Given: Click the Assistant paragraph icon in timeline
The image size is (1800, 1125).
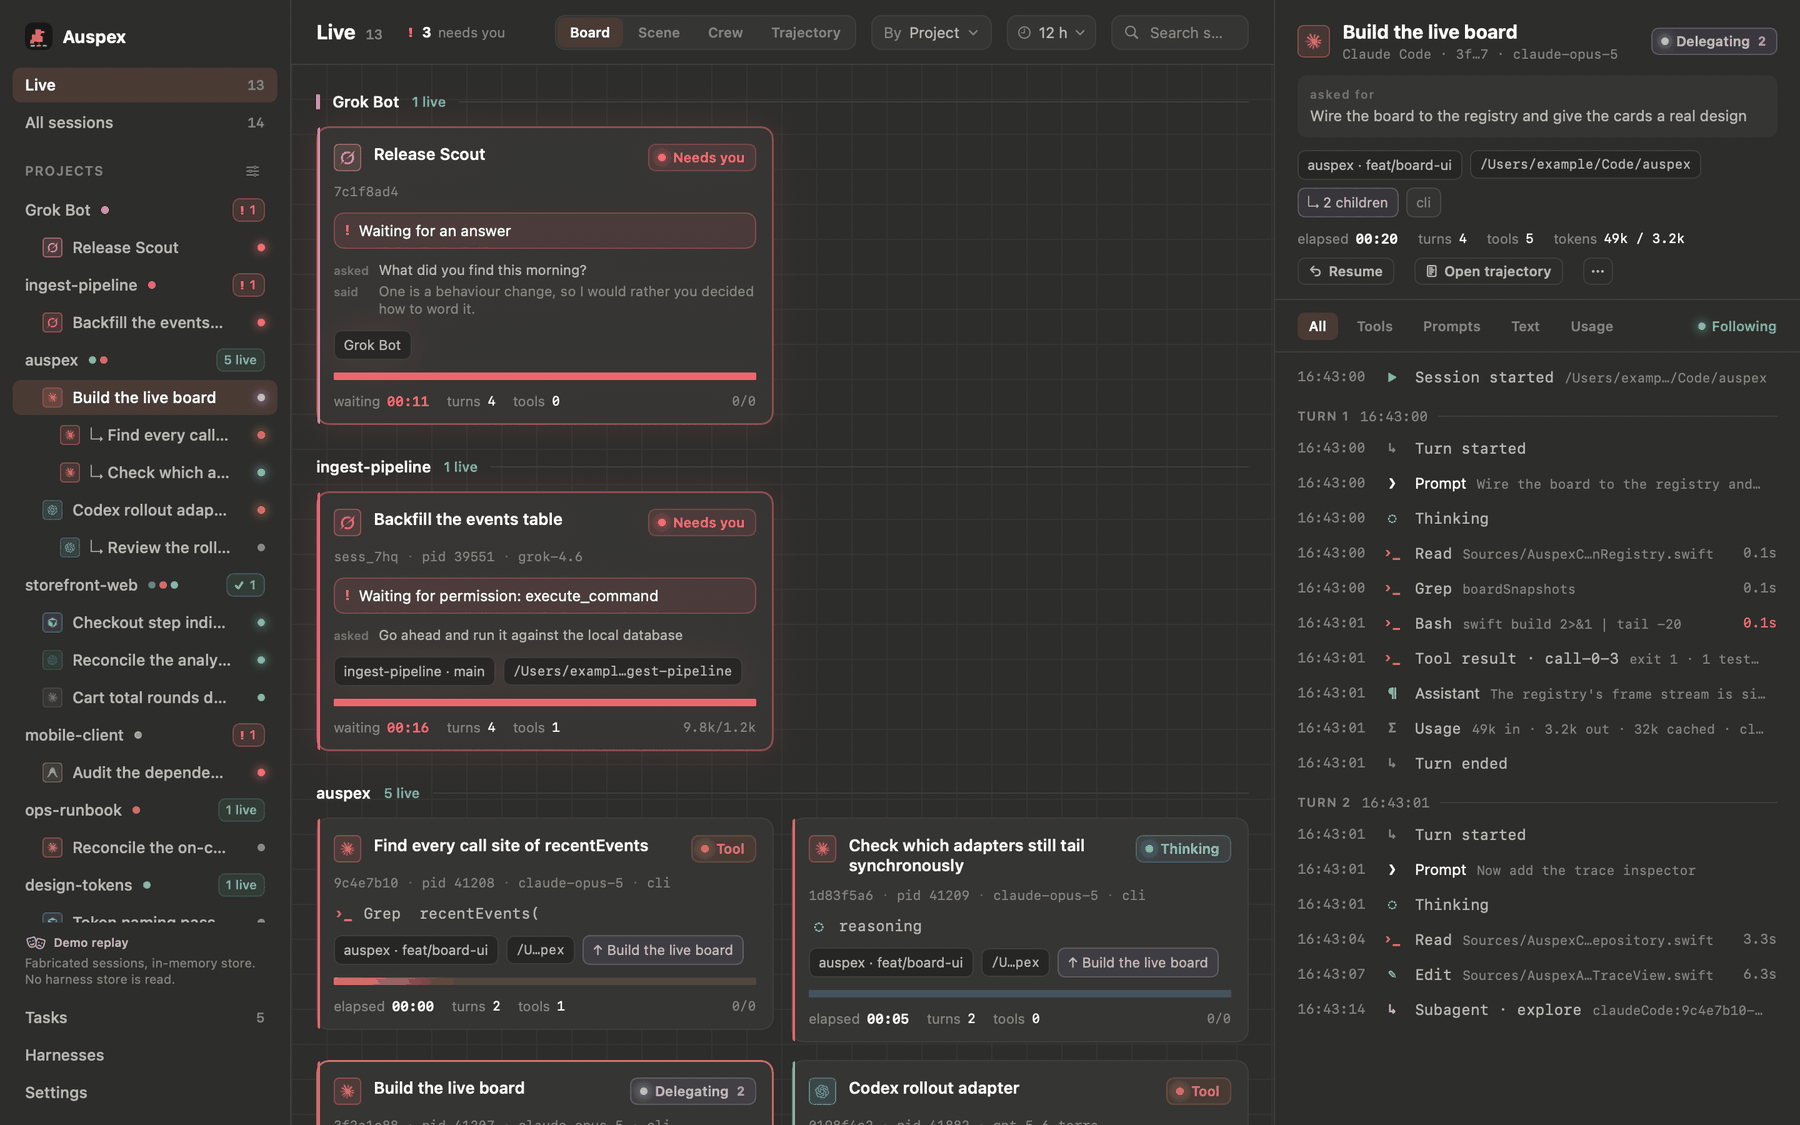Looking at the screenshot, I should tap(1391, 693).
